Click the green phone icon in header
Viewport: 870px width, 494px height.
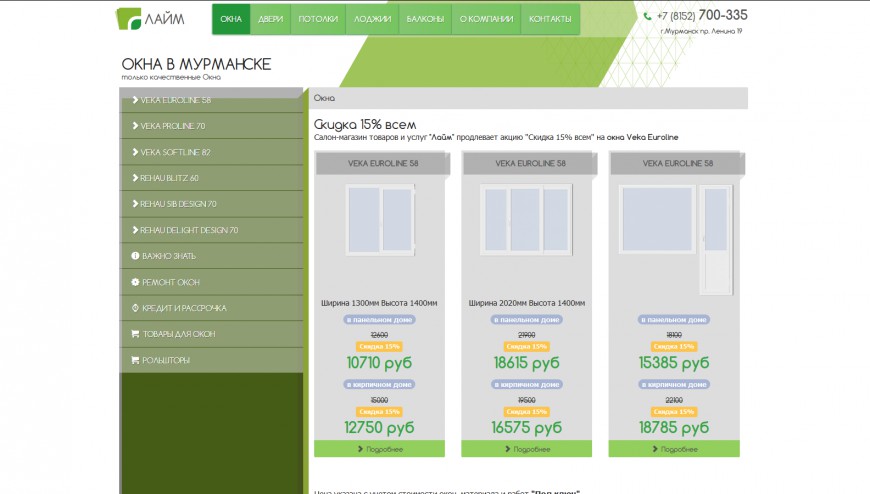coord(647,16)
